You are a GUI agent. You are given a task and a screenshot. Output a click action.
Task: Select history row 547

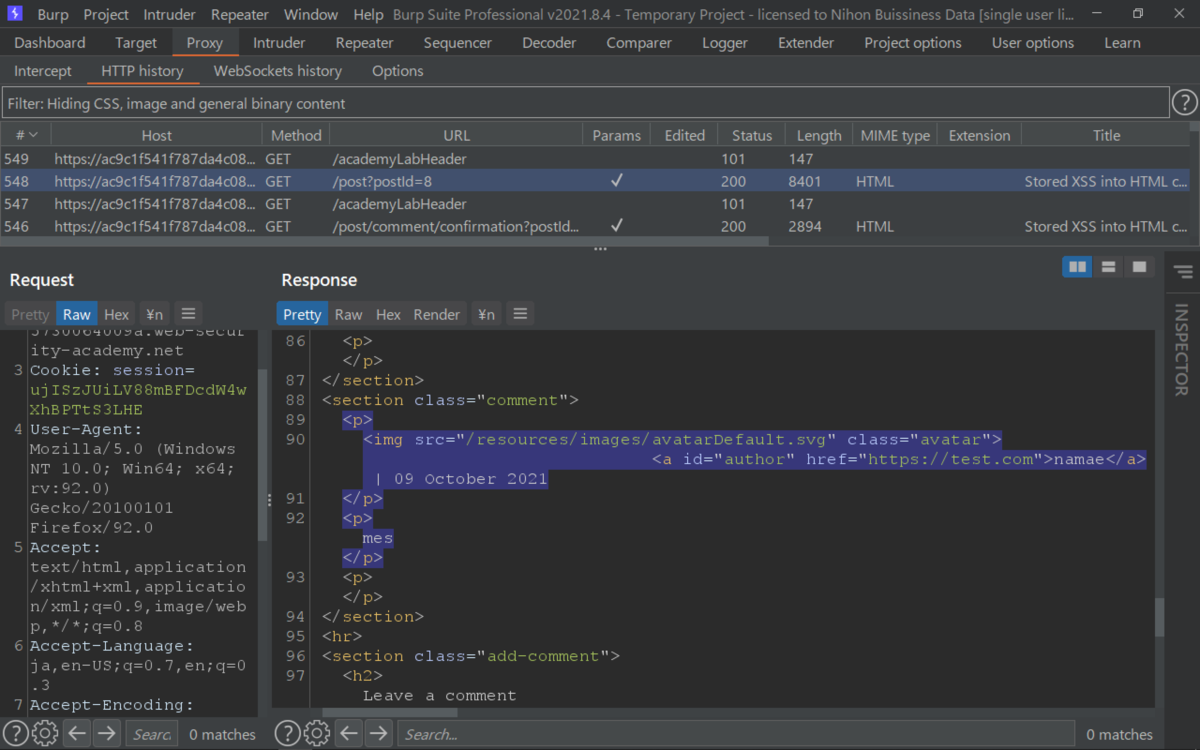pyautogui.click(x=595, y=204)
